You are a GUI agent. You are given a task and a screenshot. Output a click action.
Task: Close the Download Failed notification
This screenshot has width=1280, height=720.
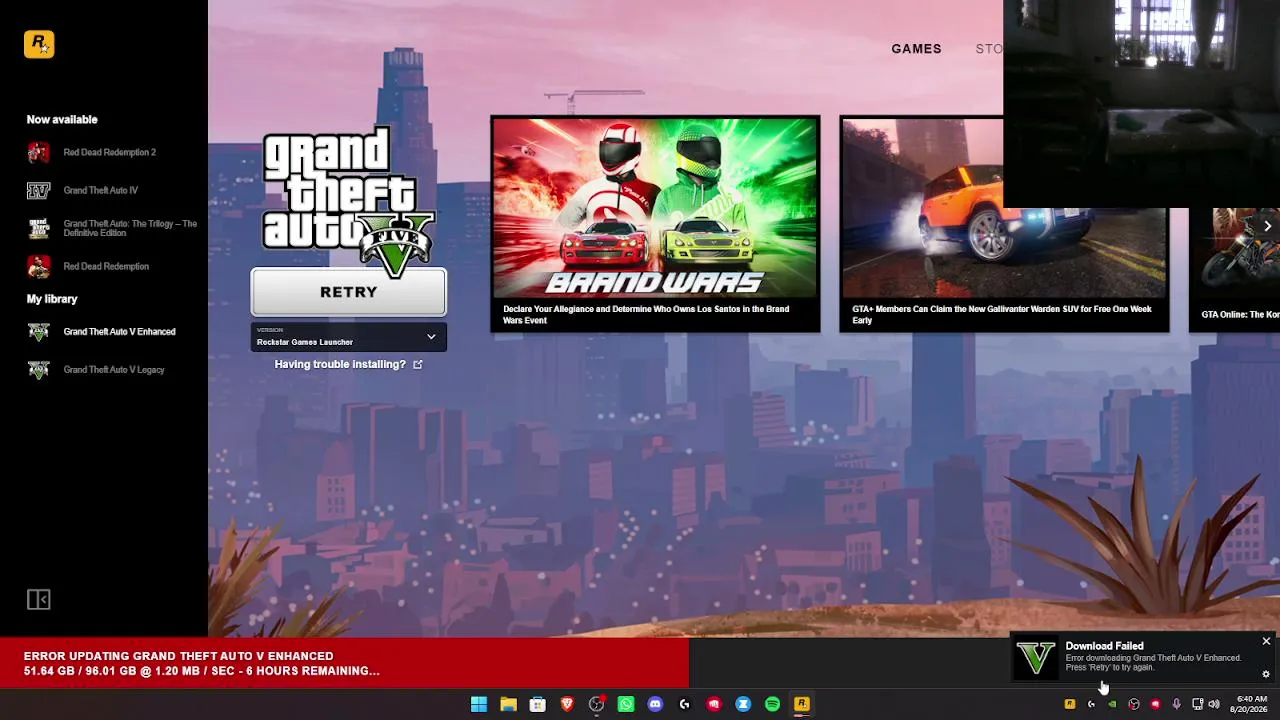pyautogui.click(x=1266, y=641)
